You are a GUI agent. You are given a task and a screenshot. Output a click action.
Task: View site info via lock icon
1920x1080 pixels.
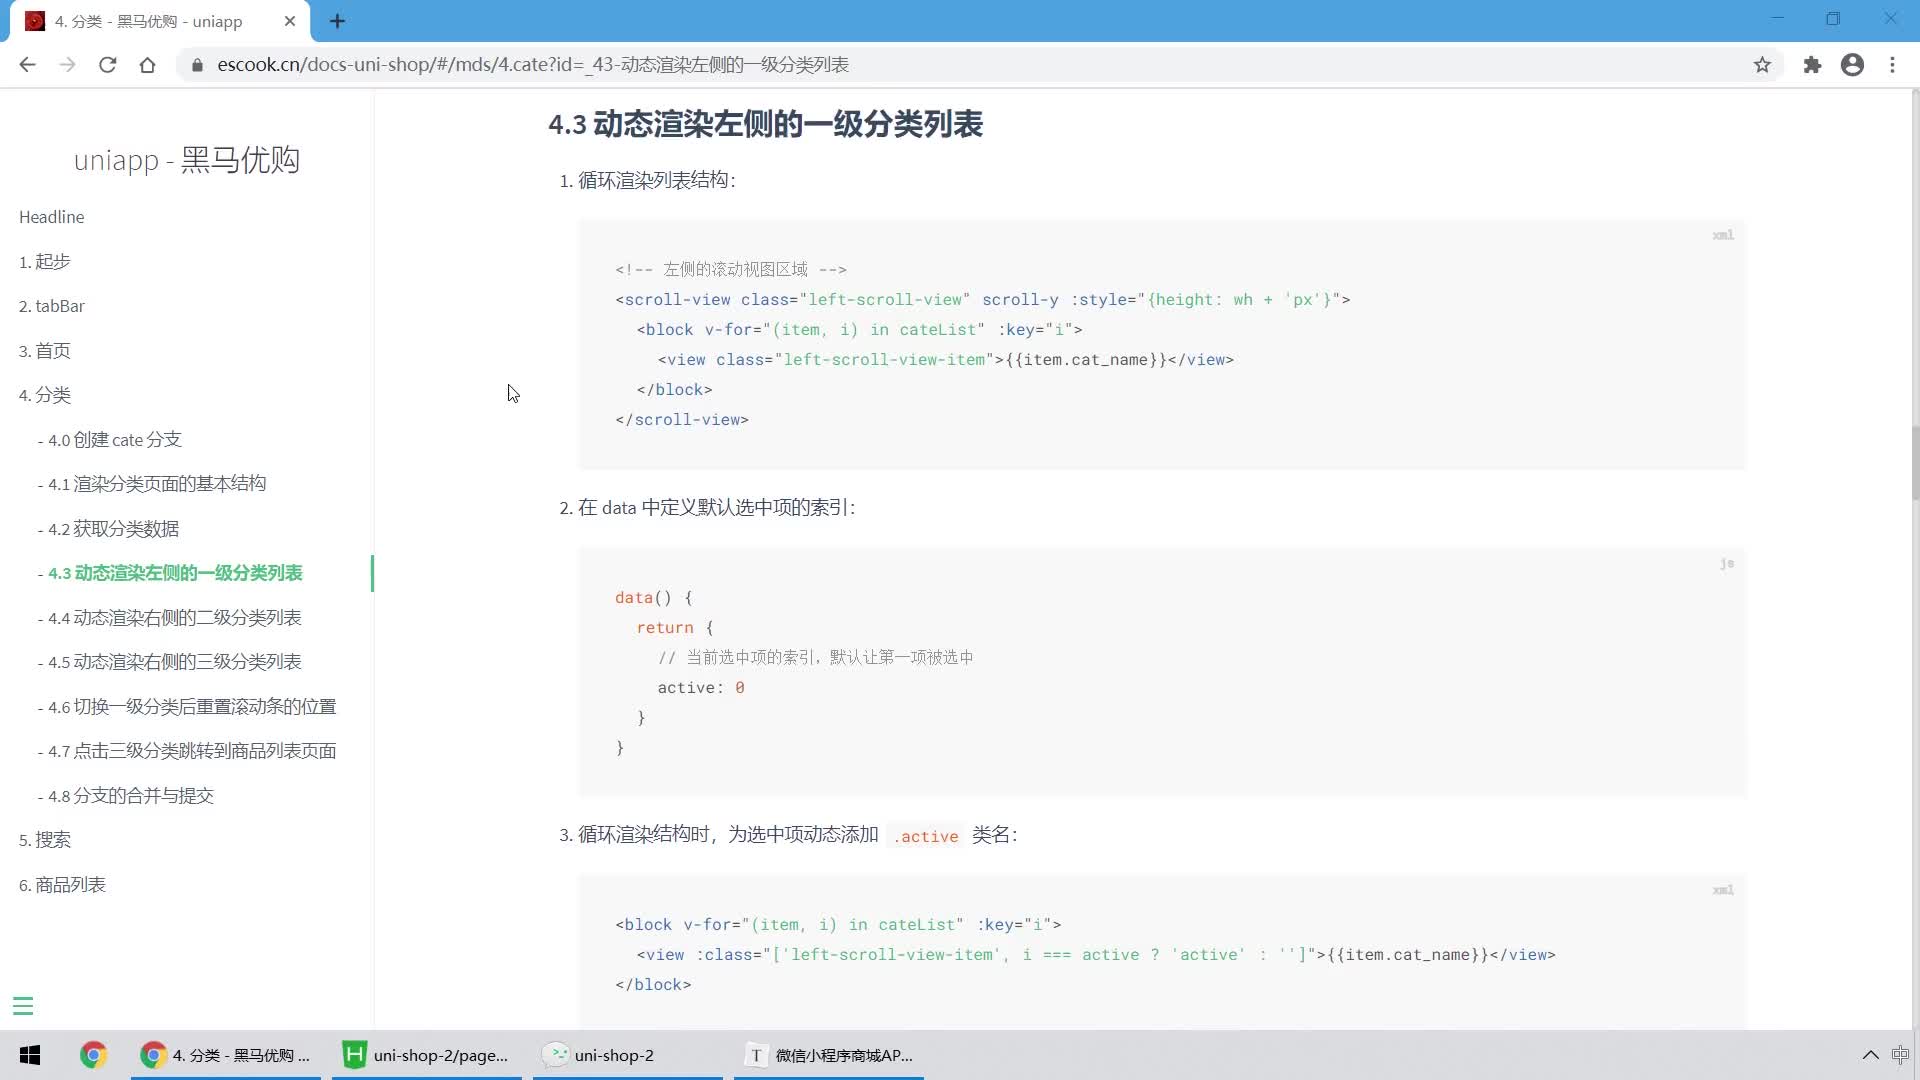pos(197,65)
